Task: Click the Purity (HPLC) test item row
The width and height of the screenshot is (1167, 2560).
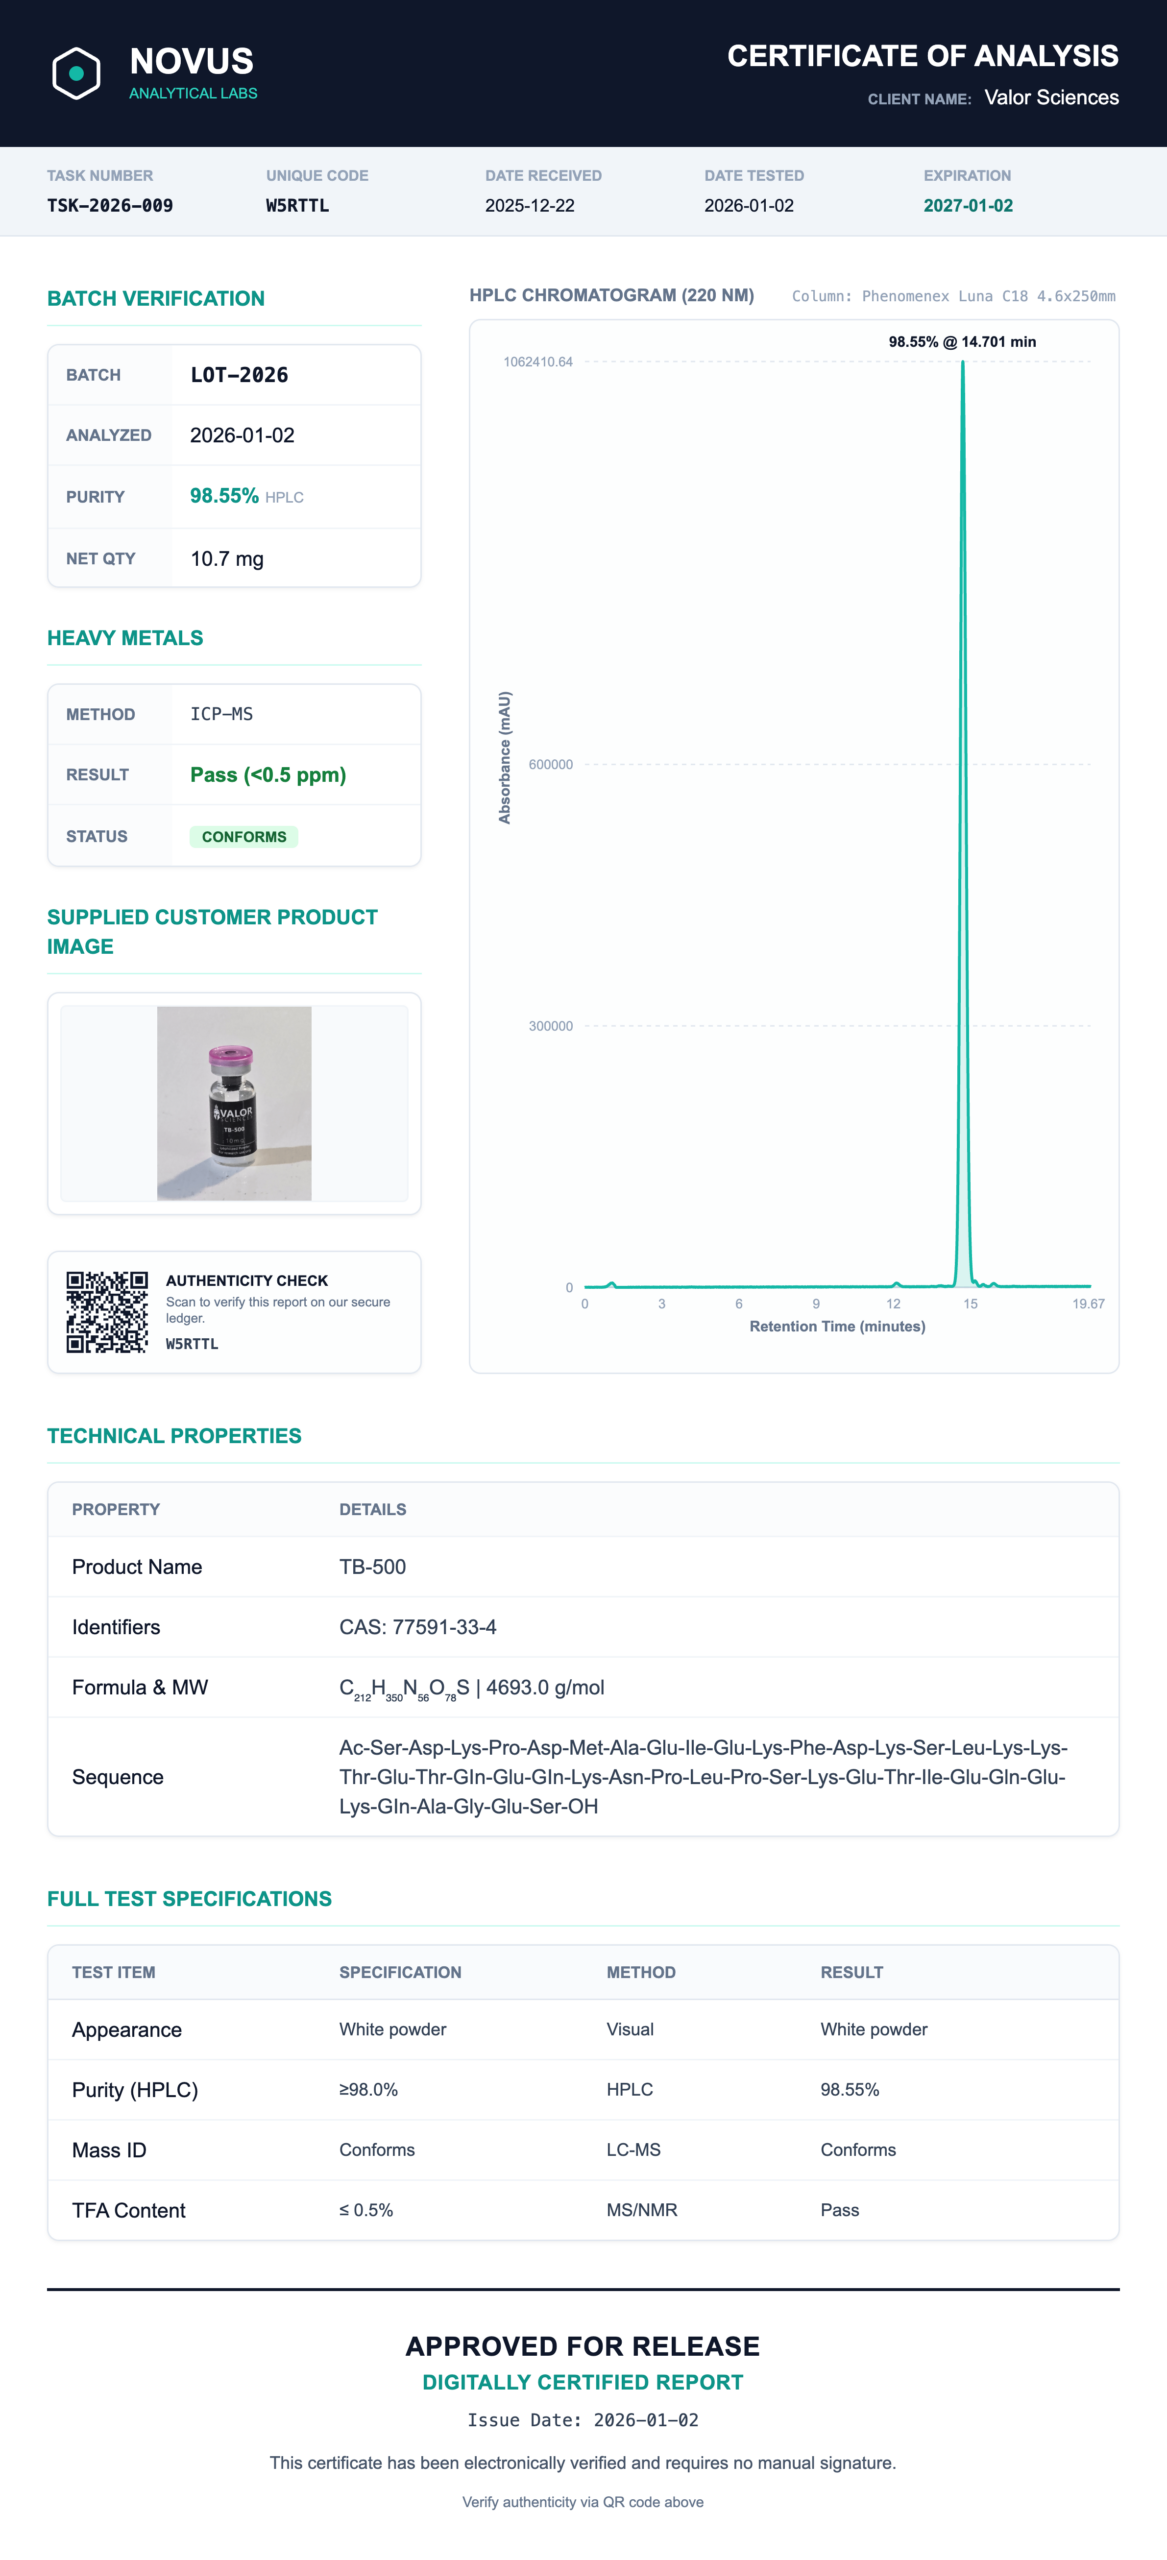Action: (583, 2090)
